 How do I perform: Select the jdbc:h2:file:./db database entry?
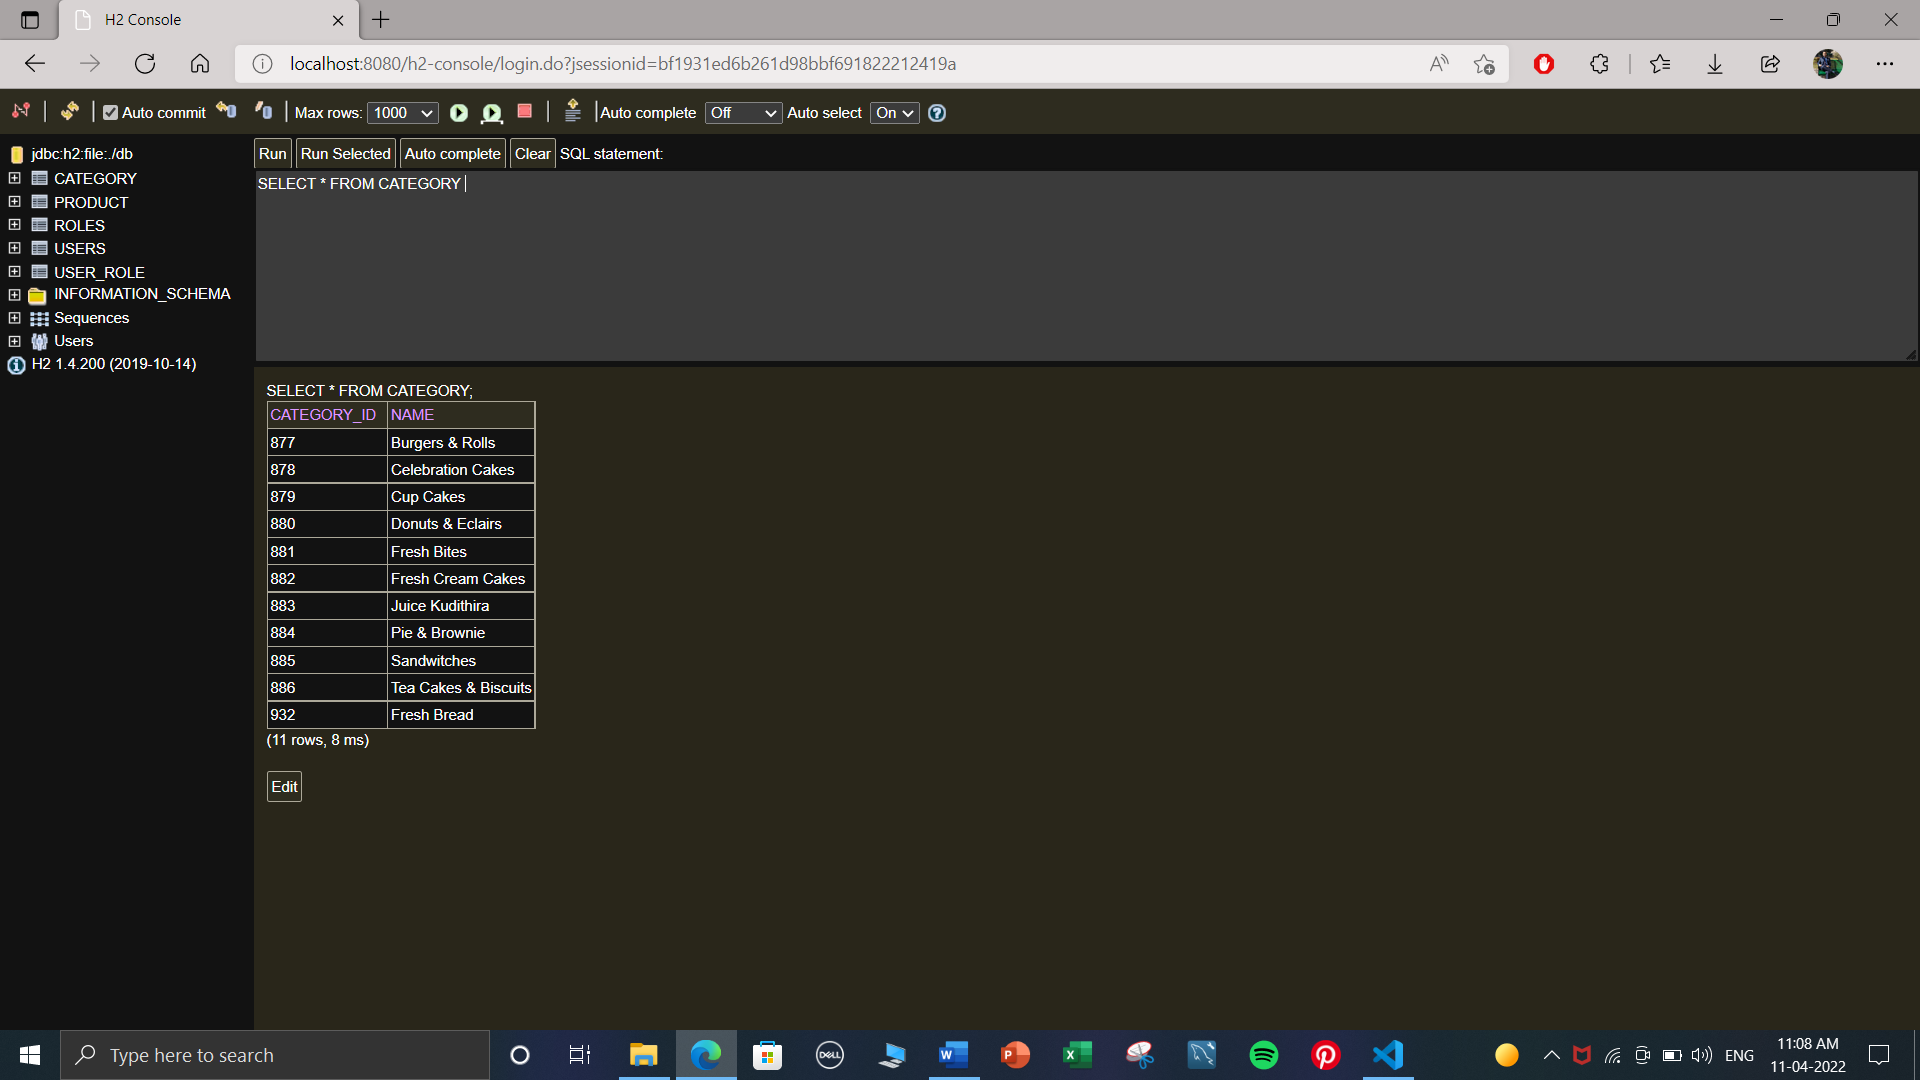click(81, 154)
